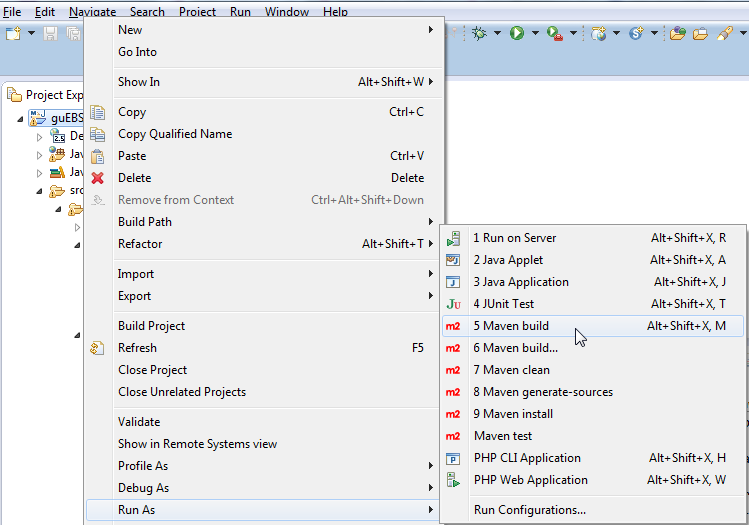Collapse the src folder tree node
Viewport: 749px width, 525px height.
(39, 191)
